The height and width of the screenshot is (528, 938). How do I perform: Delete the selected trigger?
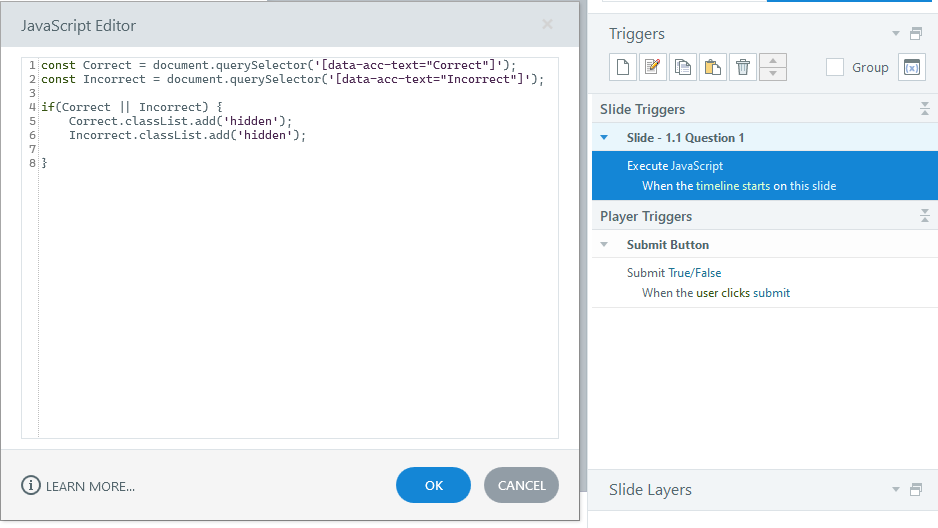click(743, 67)
